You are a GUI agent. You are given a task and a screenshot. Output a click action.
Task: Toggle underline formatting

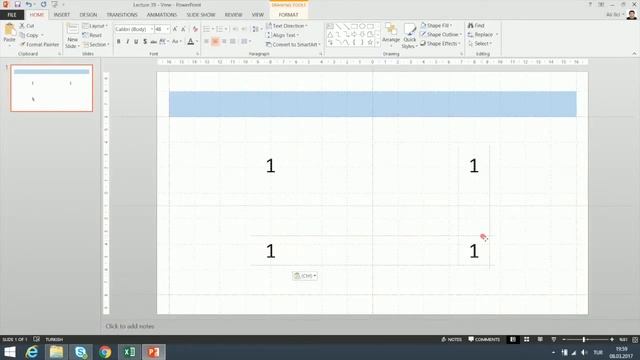pos(136,42)
